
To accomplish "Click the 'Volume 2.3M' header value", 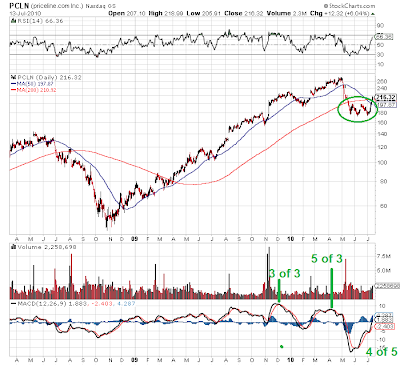I will 287,13.
